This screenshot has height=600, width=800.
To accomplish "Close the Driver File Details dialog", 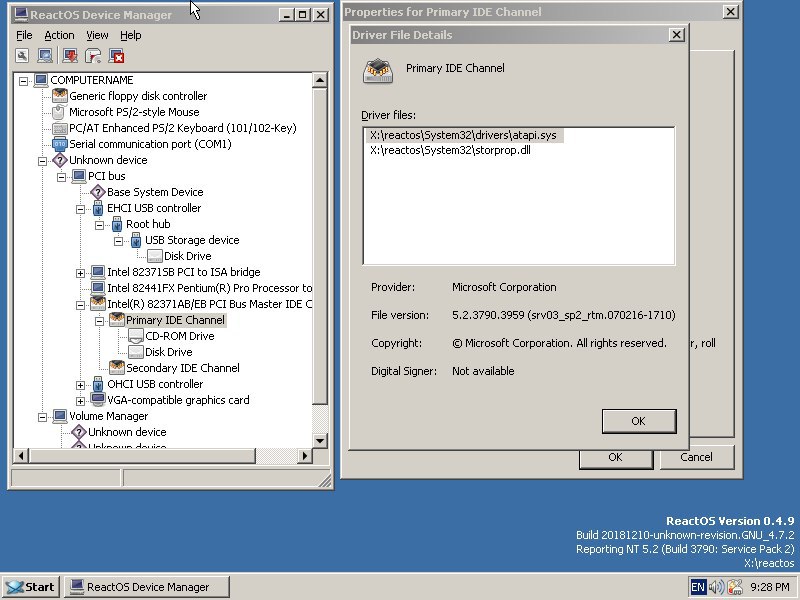I will tap(676, 35).
